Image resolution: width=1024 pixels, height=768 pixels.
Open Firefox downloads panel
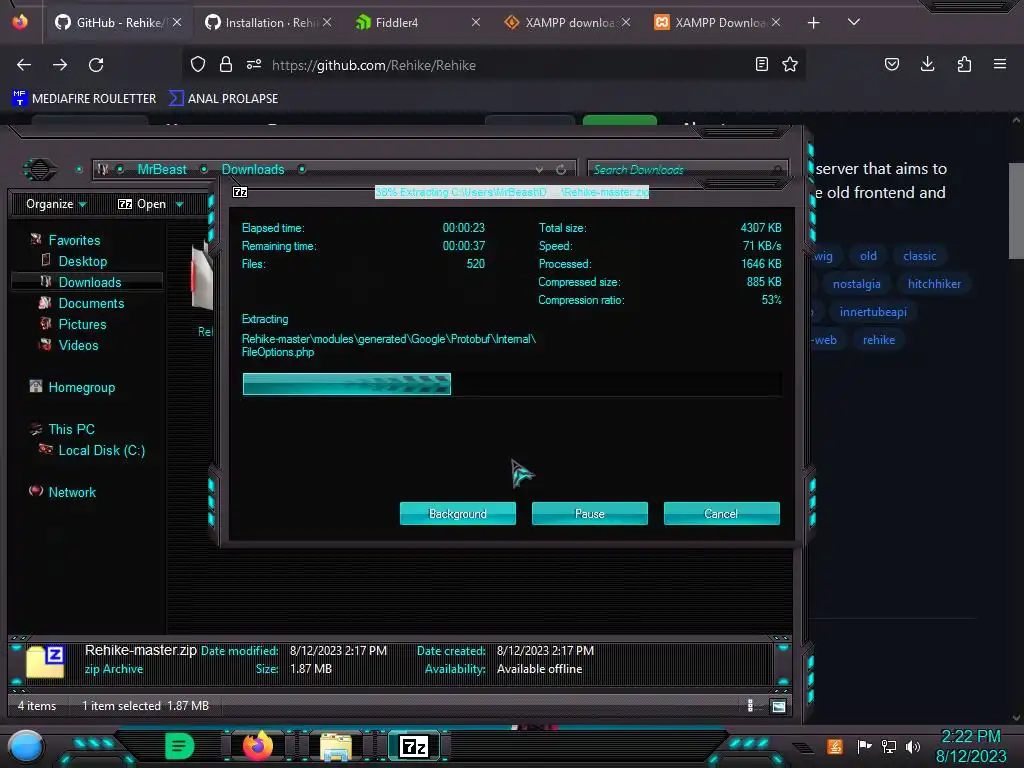[x=927, y=64]
